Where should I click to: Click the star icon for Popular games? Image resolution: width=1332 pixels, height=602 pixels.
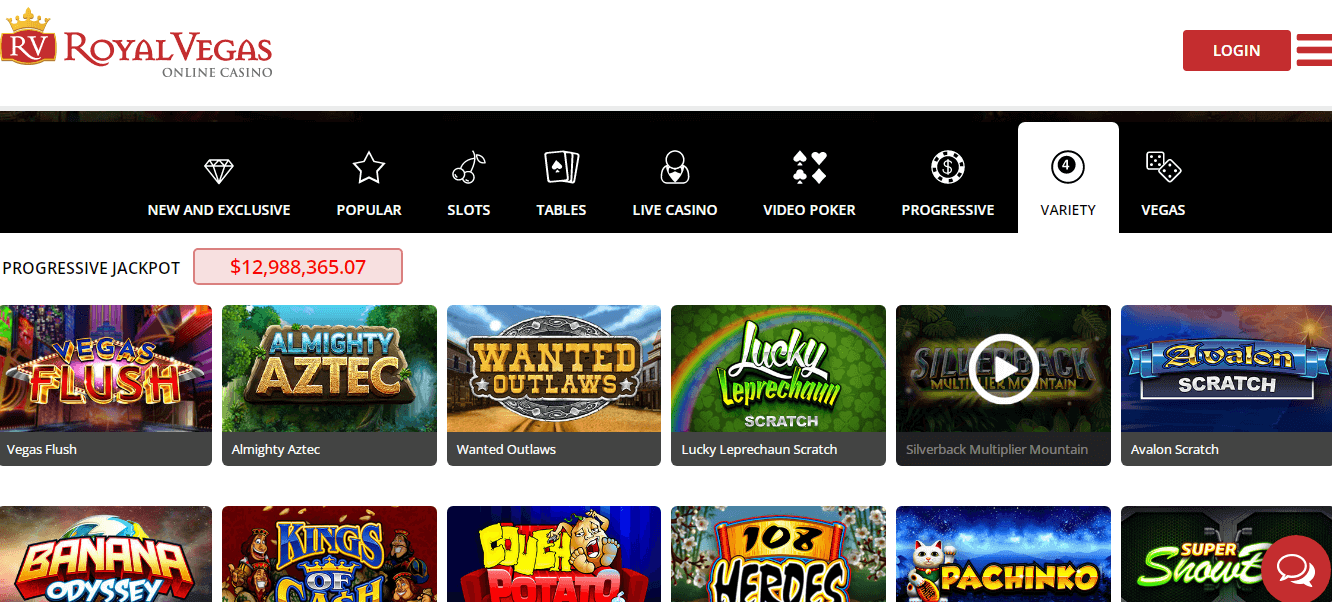[x=369, y=168]
